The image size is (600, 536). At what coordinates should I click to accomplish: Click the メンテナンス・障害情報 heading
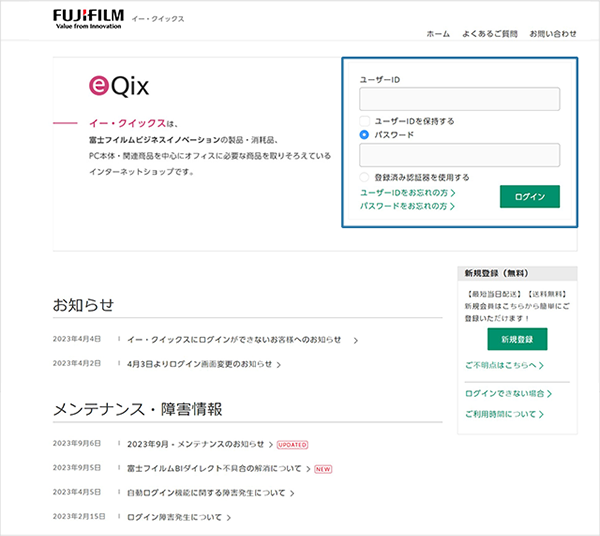click(x=137, y=409)
